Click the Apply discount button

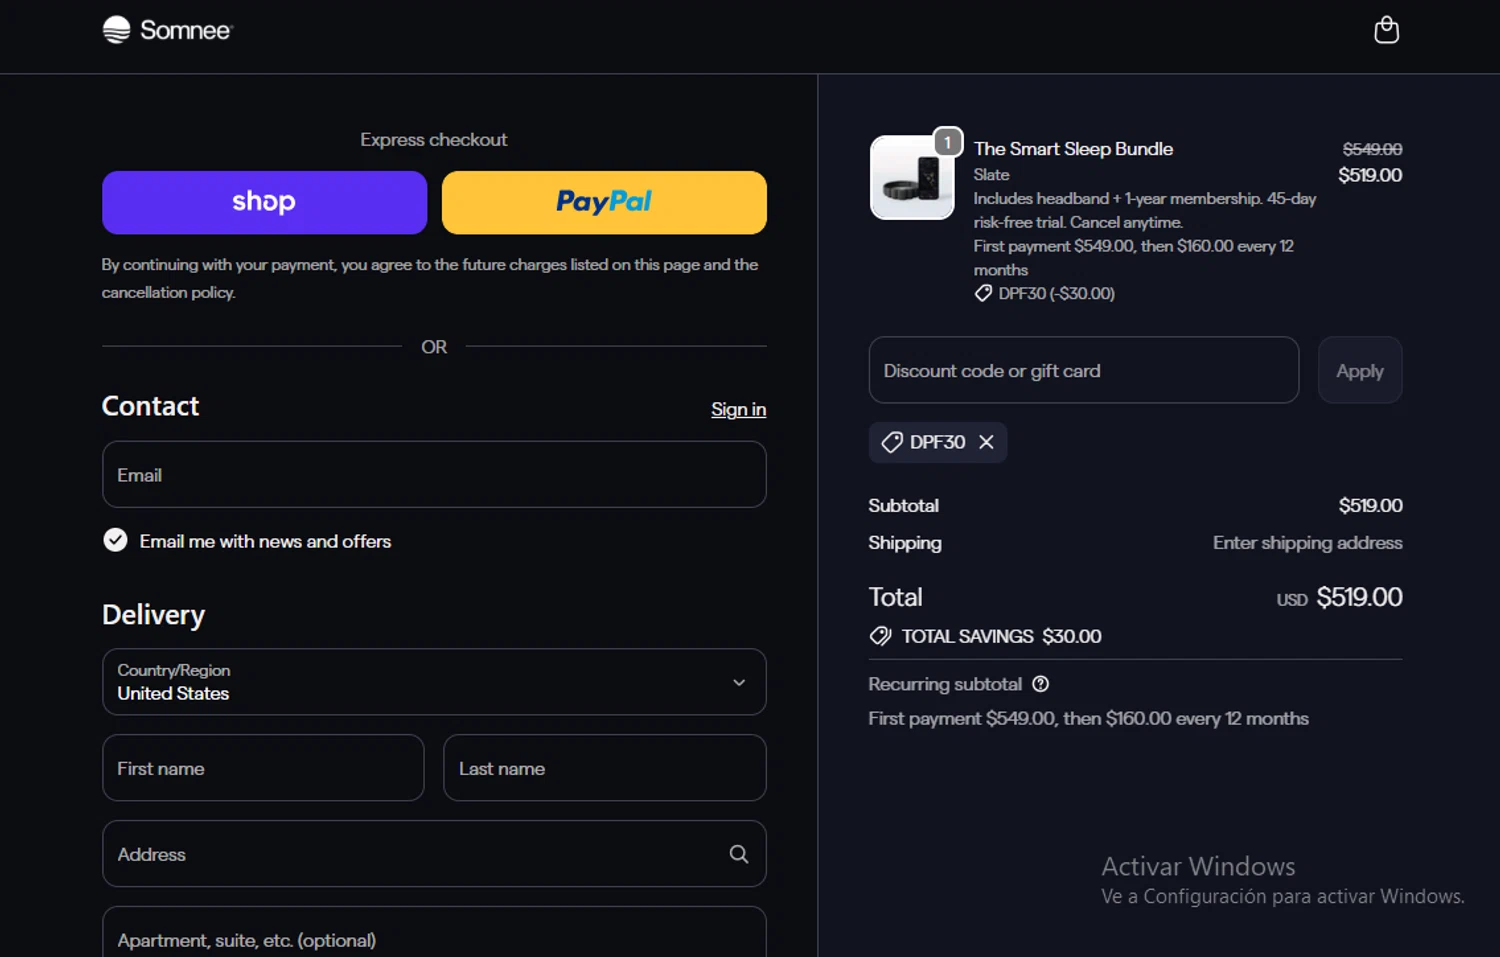click(1360, 370)
